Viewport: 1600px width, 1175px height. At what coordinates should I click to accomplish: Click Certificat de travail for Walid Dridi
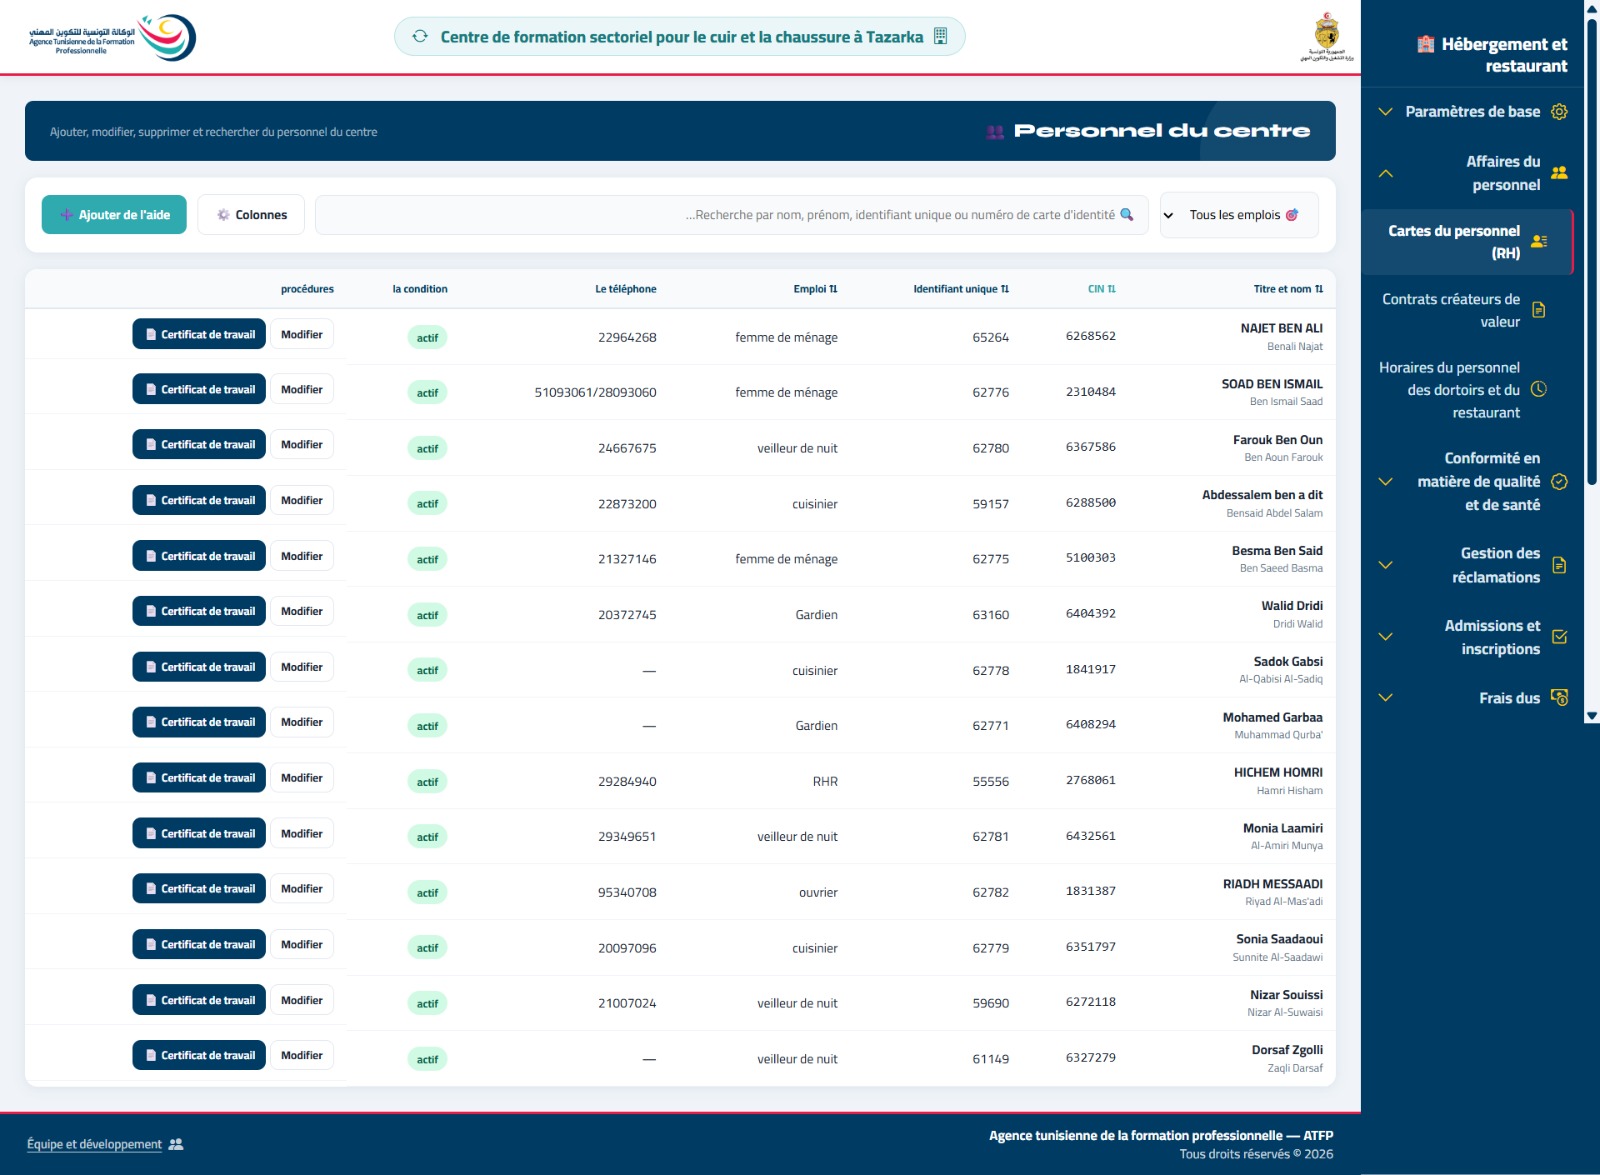coord(199,611)
